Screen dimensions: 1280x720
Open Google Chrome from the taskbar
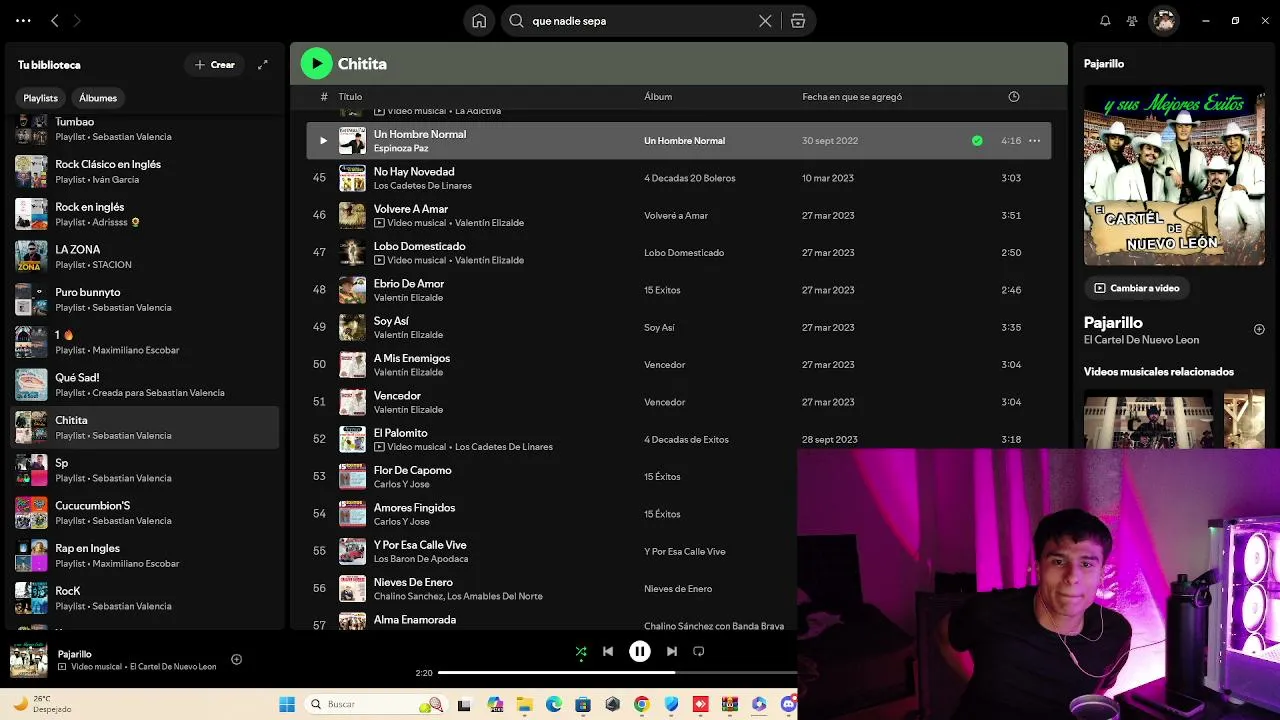point(642,704)
